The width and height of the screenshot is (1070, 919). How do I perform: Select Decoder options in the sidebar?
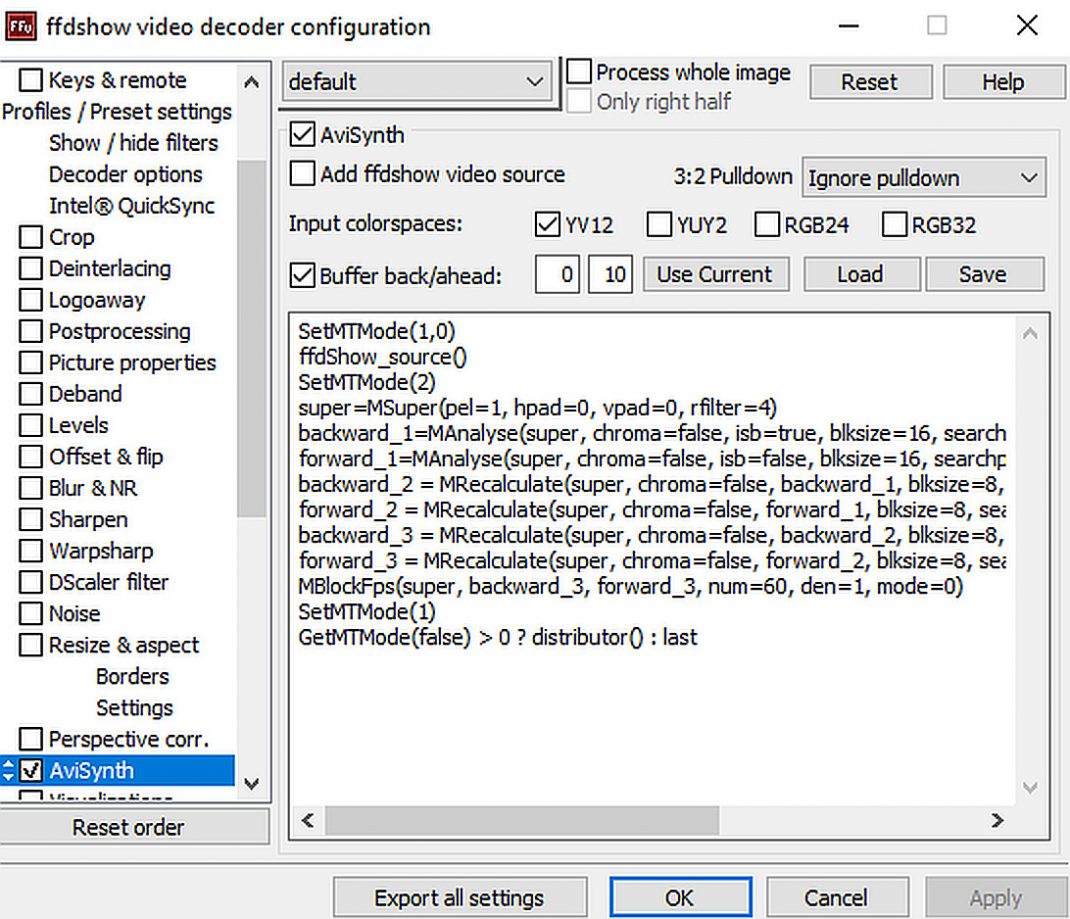pos(125,175)
